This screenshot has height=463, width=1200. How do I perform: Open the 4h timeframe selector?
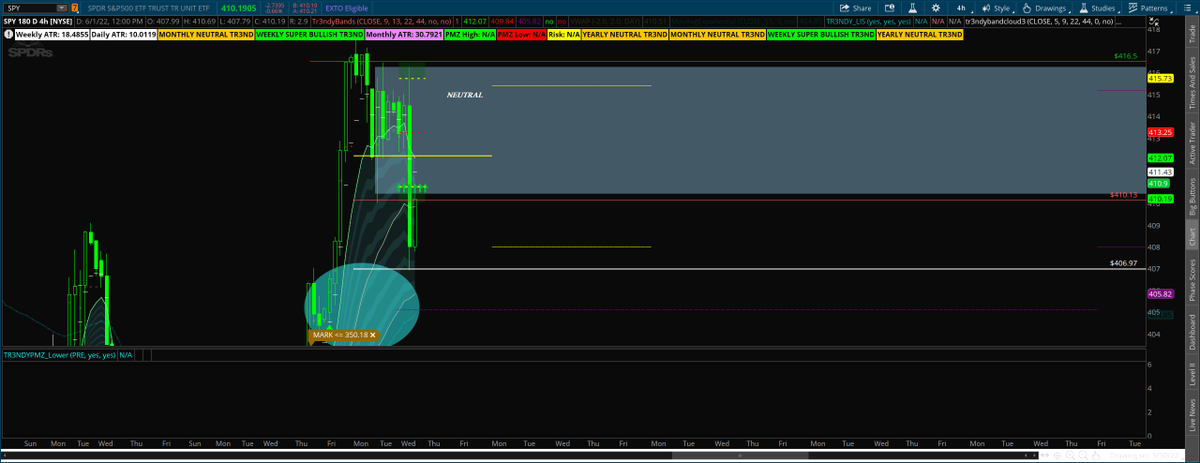[x=960, y=7]
